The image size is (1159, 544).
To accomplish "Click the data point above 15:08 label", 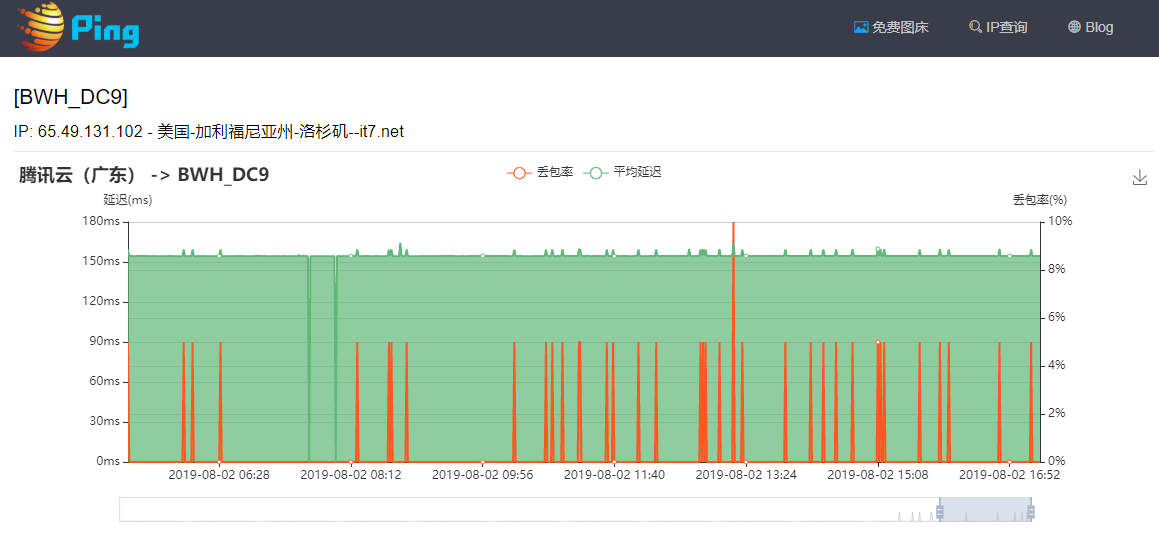I will click(x=878, y=342).
